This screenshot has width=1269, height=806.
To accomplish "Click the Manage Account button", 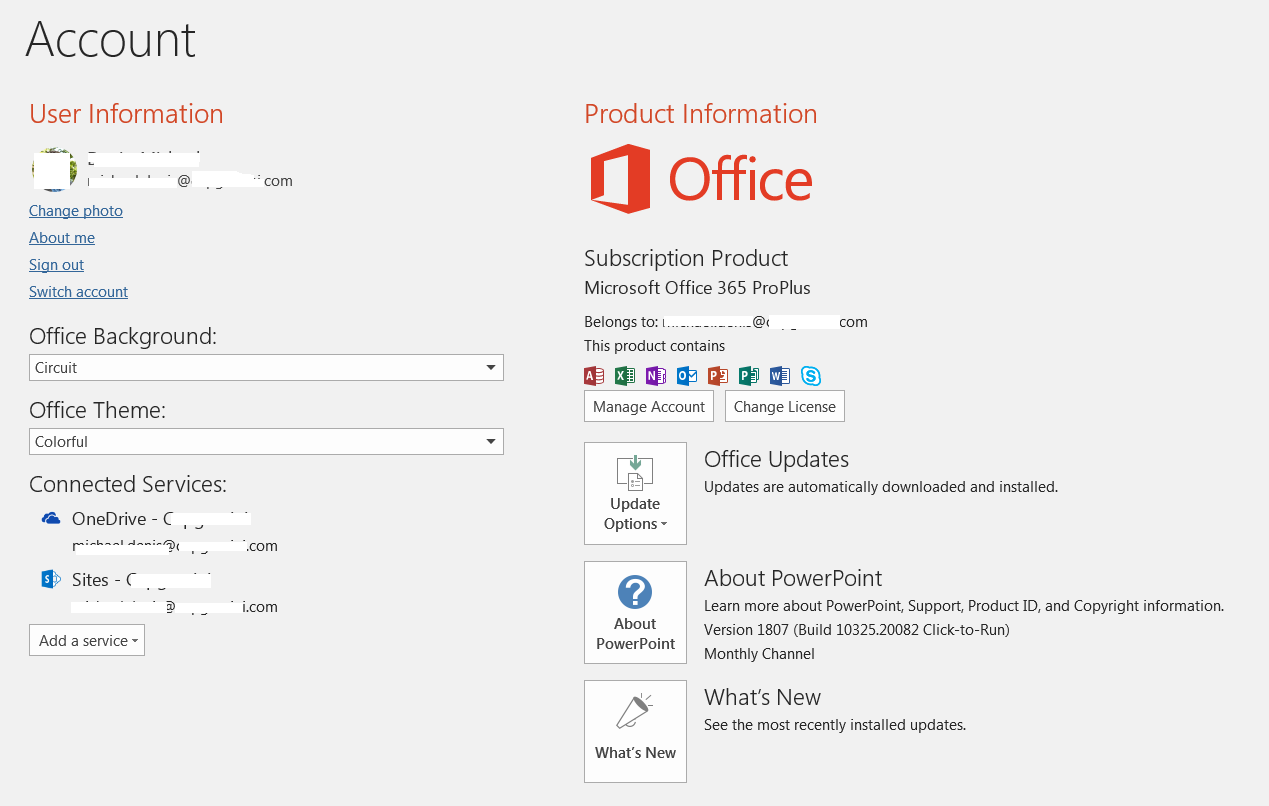I will [649, 407].
